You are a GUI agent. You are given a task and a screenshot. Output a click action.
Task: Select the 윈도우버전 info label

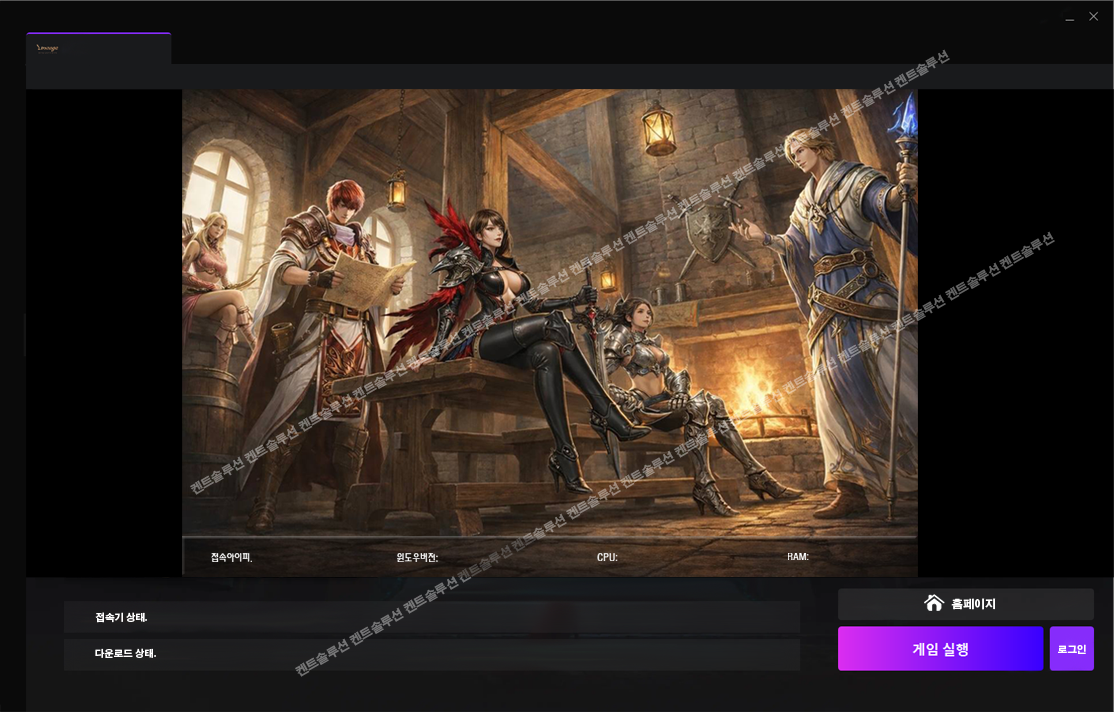[417, 557]
